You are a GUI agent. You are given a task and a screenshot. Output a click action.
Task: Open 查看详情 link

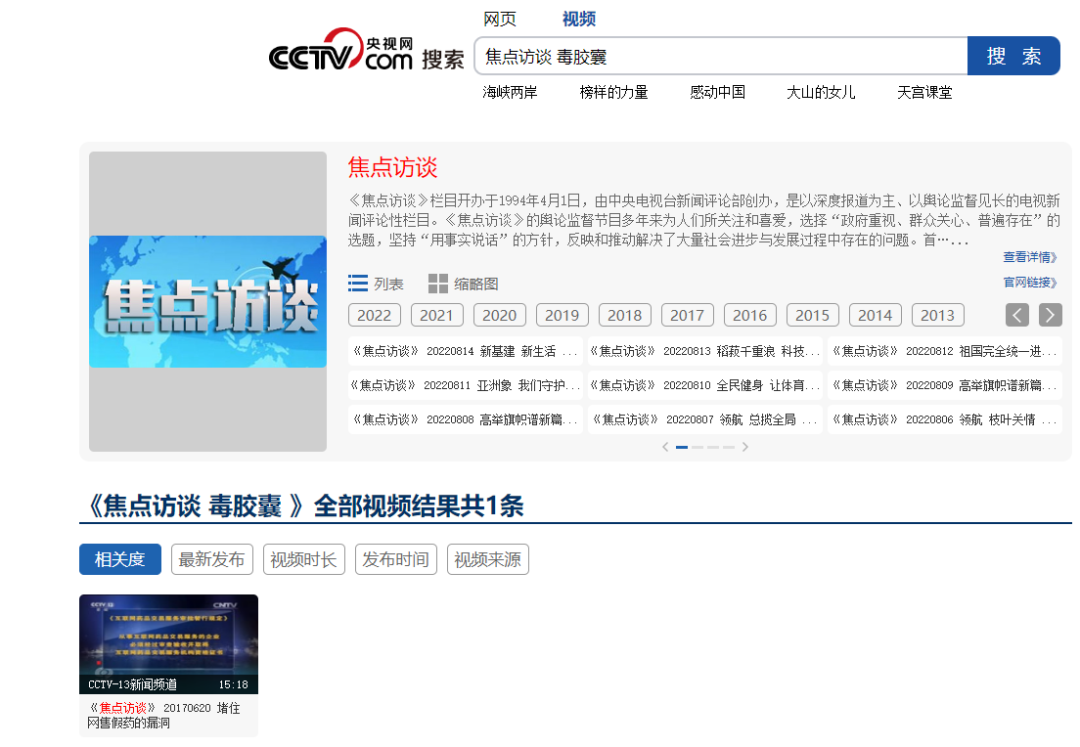[x=1030, y=258]
